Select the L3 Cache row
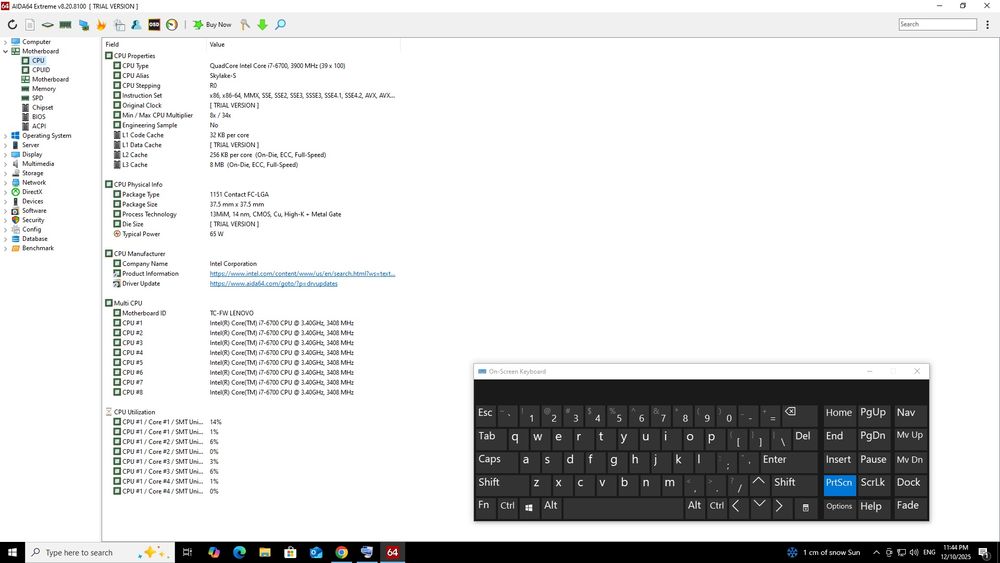The image size is (1000, 563). point(252,165)
